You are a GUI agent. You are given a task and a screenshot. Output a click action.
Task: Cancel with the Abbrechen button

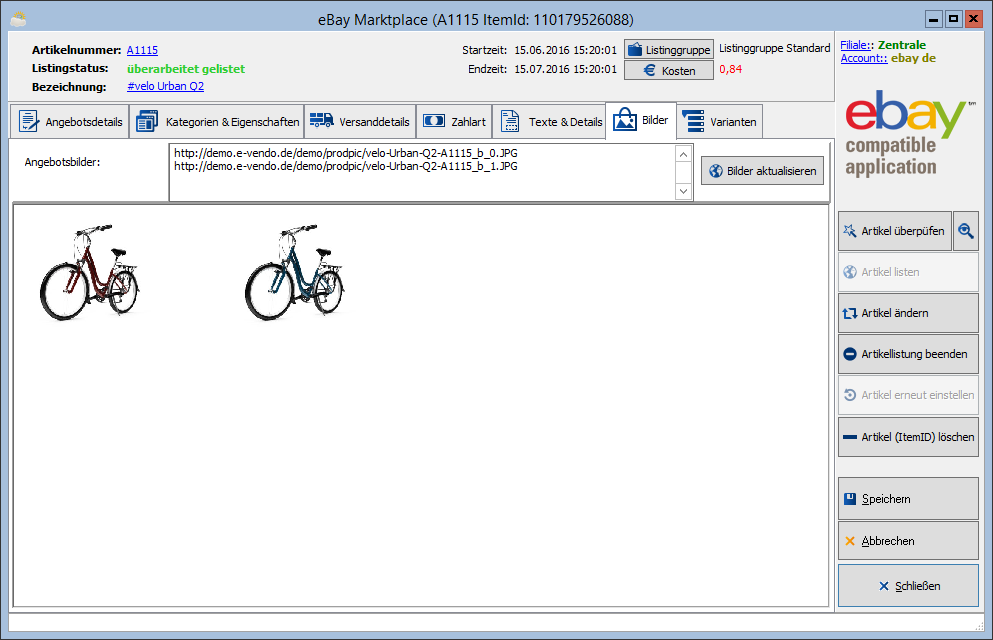pyautogui.click(x=908, y=541)
